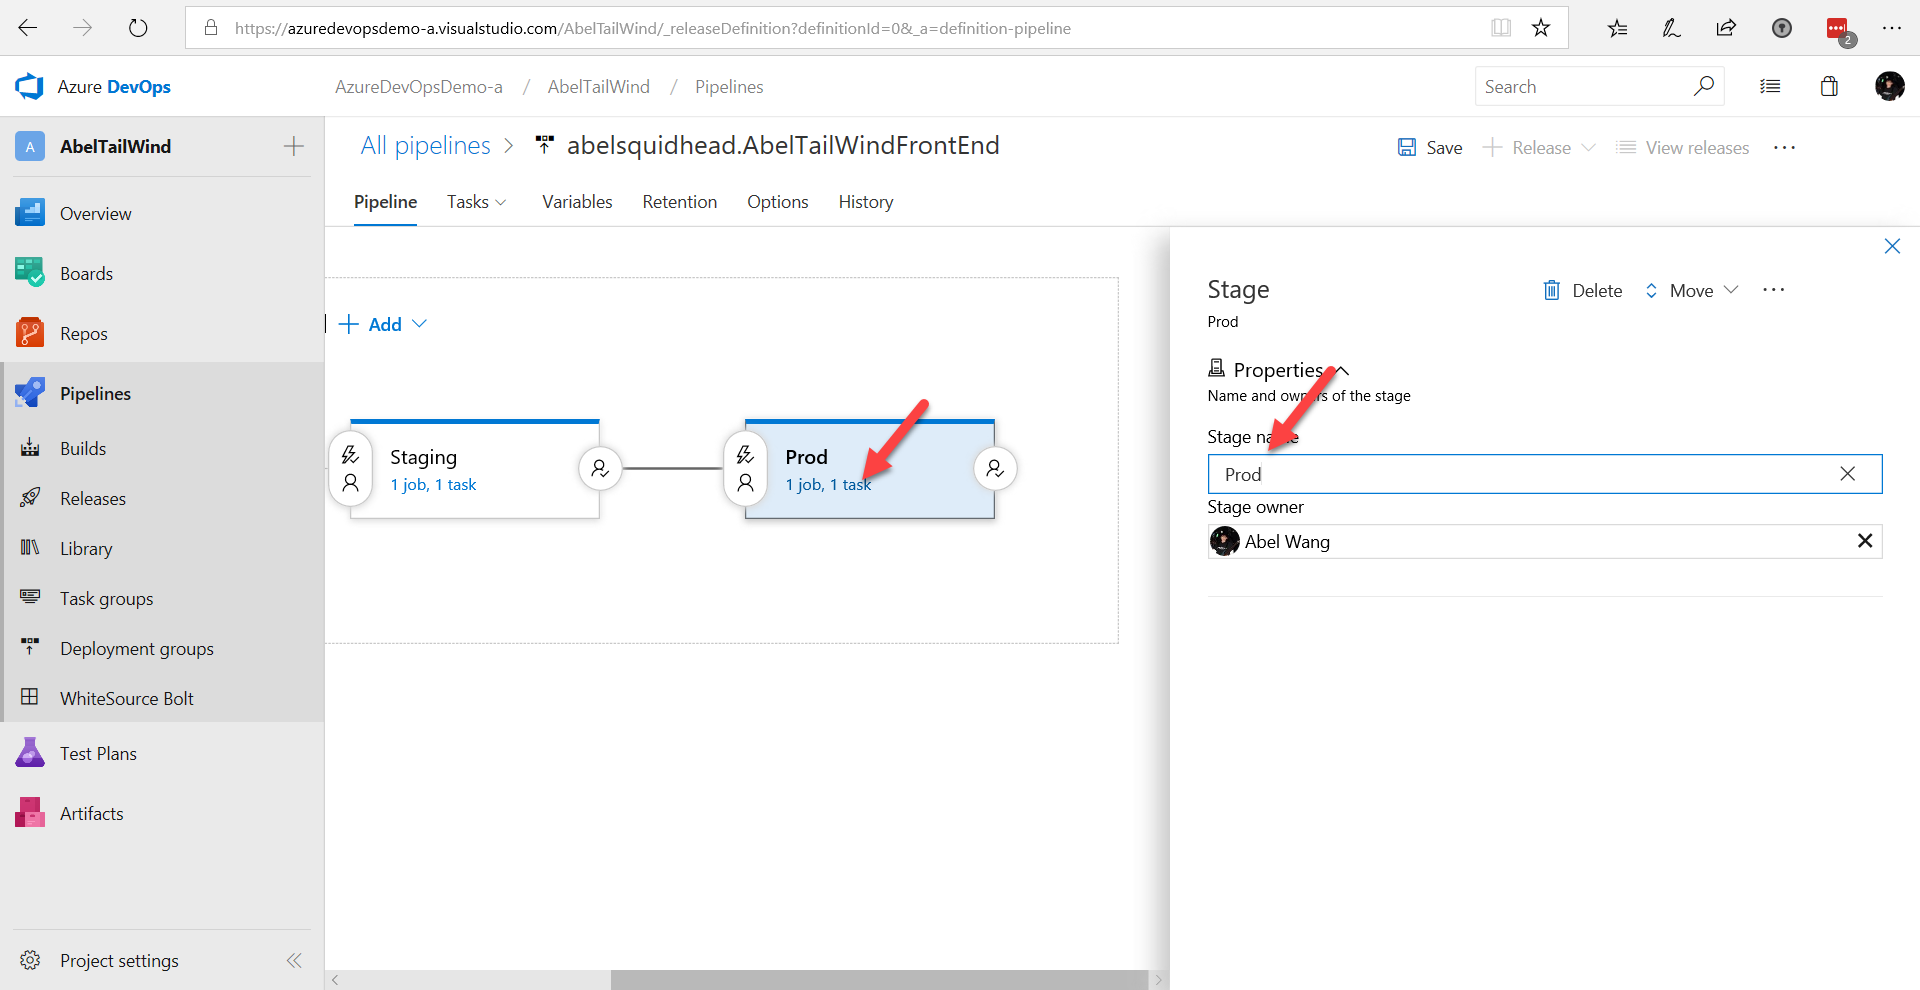Select Pipelines in the sidebar
This screenshot has width=1920, height=990.
[x=162, y=393]
